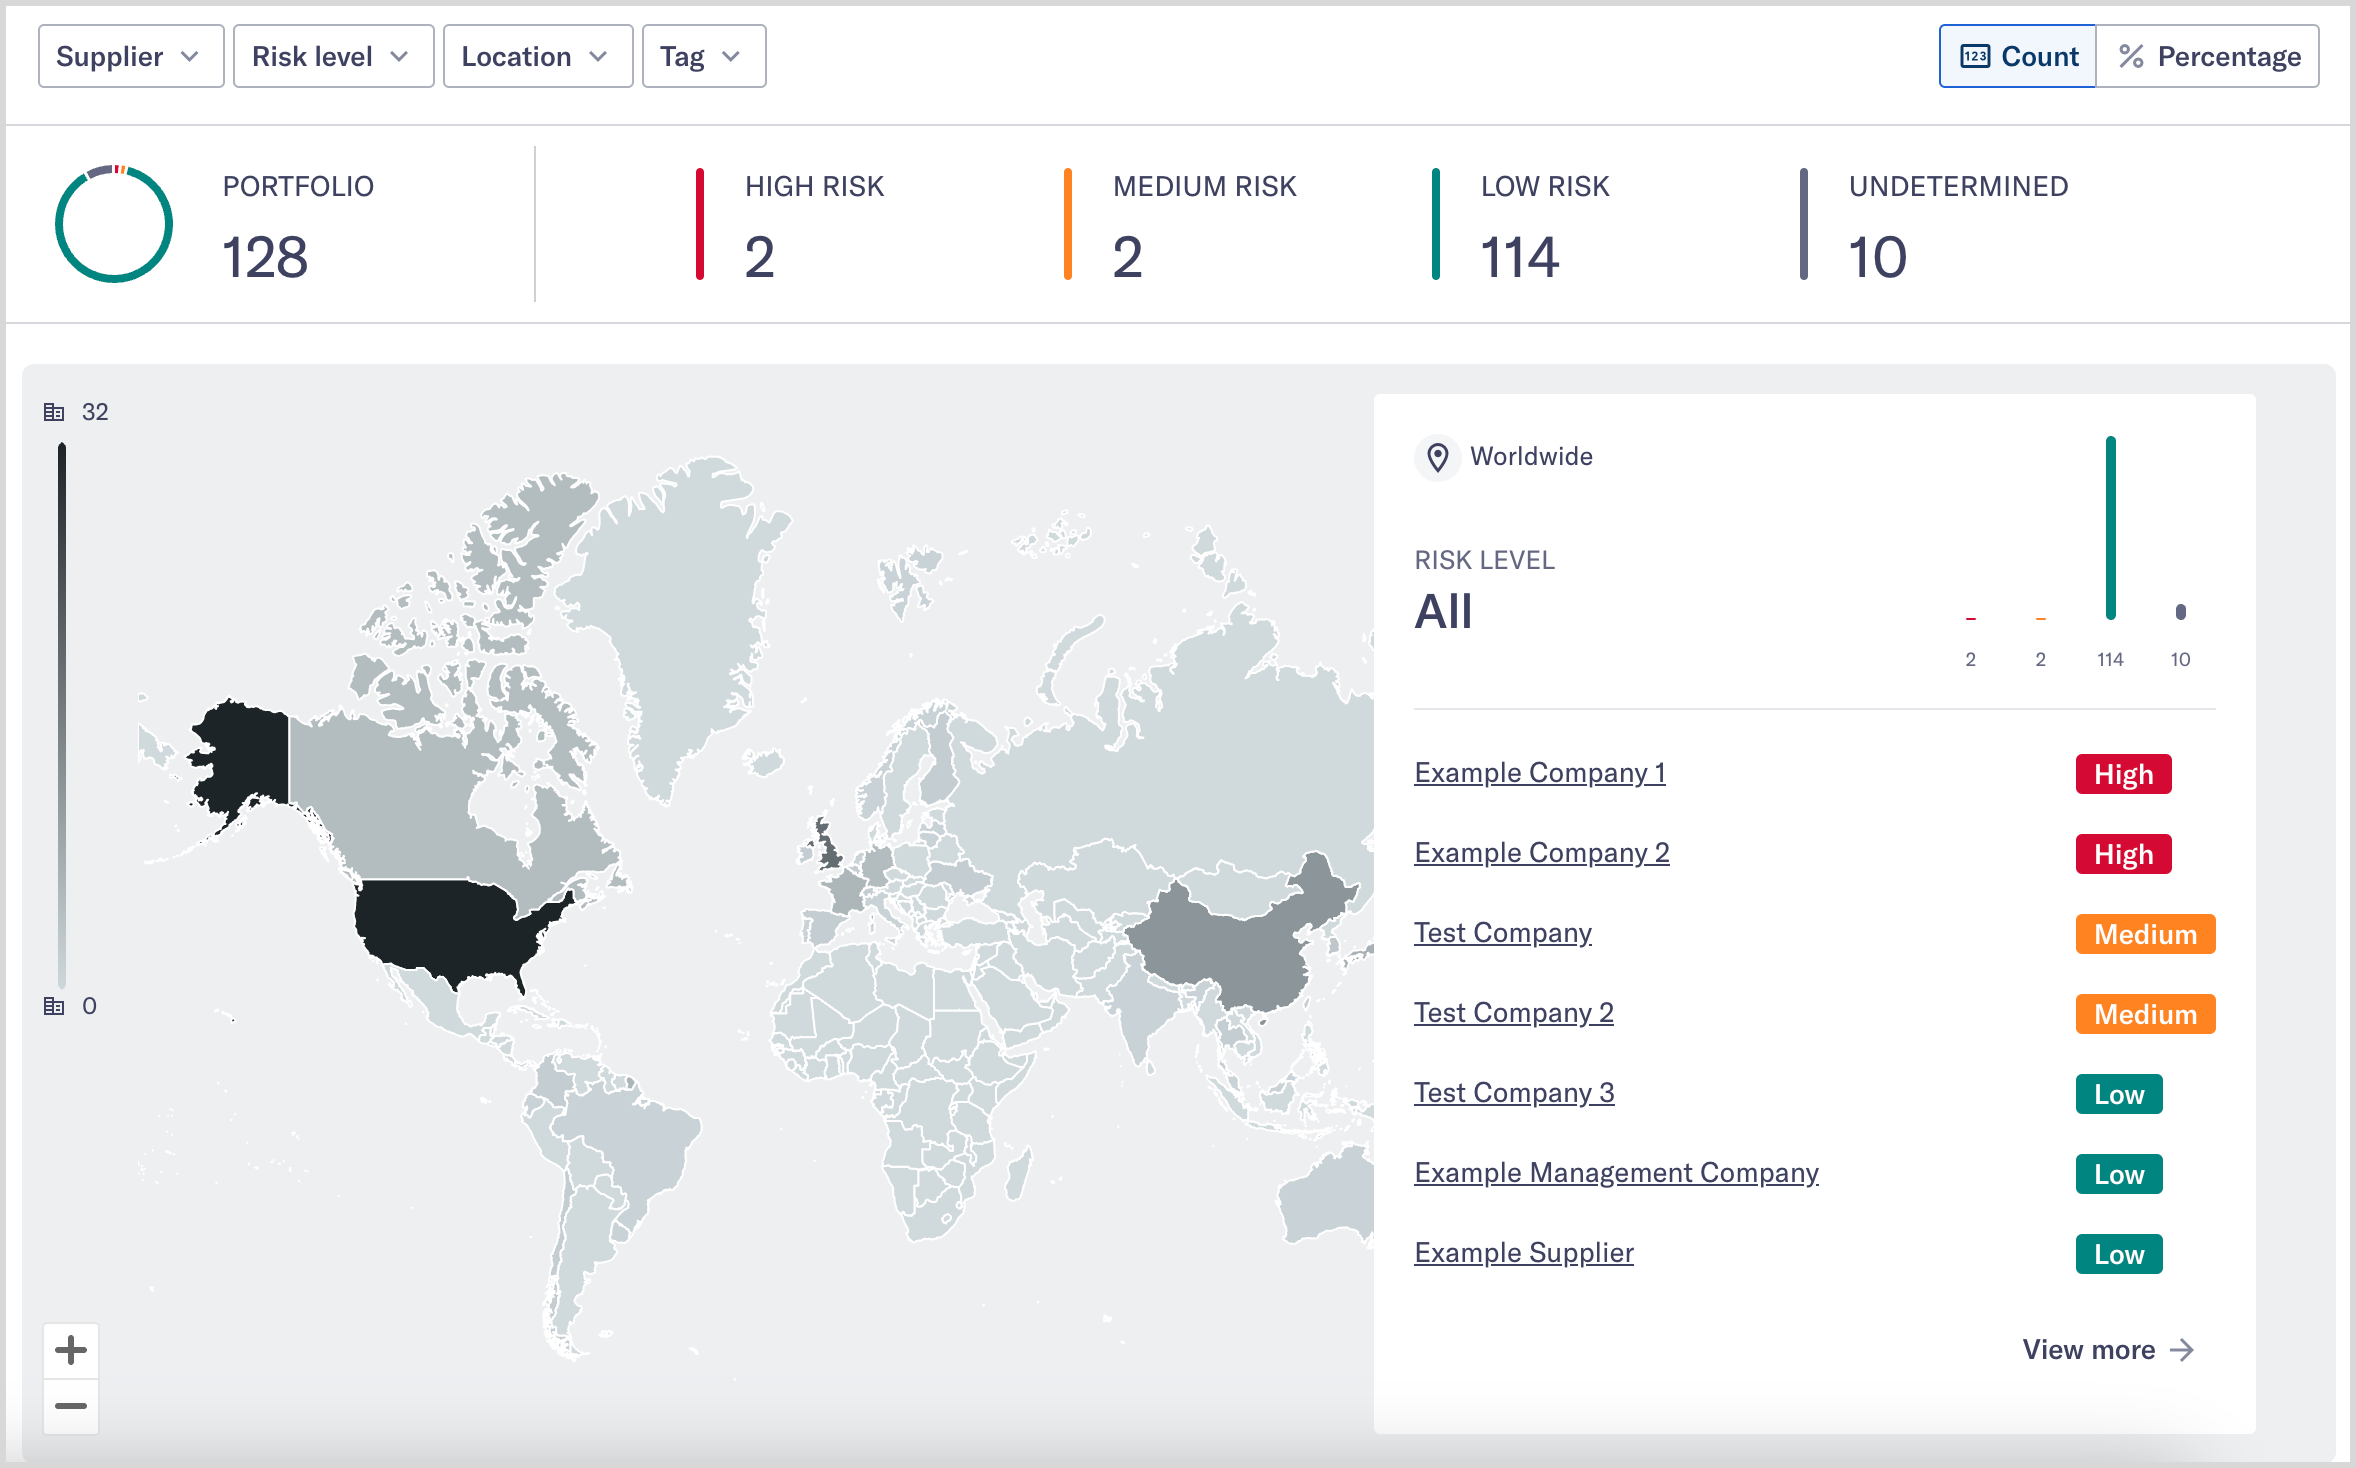Screen dimensions: 2356x1468
Task: Open the Supplier filter dropdown
Action: pos(130,56)
